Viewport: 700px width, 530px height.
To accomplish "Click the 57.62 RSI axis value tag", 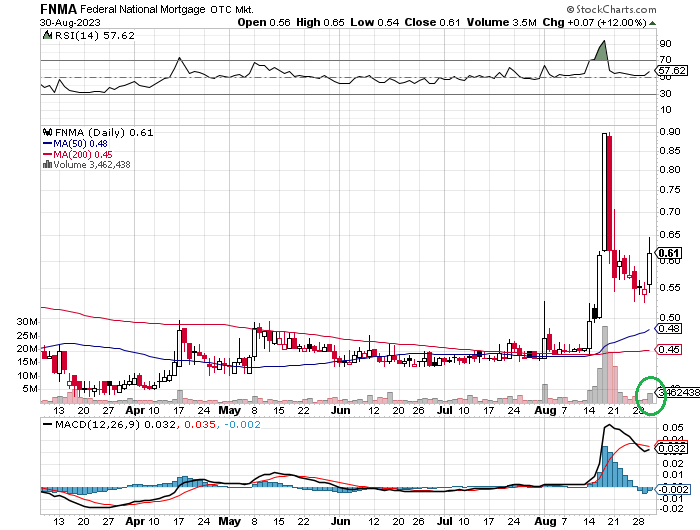I will (x=671, y=71).
